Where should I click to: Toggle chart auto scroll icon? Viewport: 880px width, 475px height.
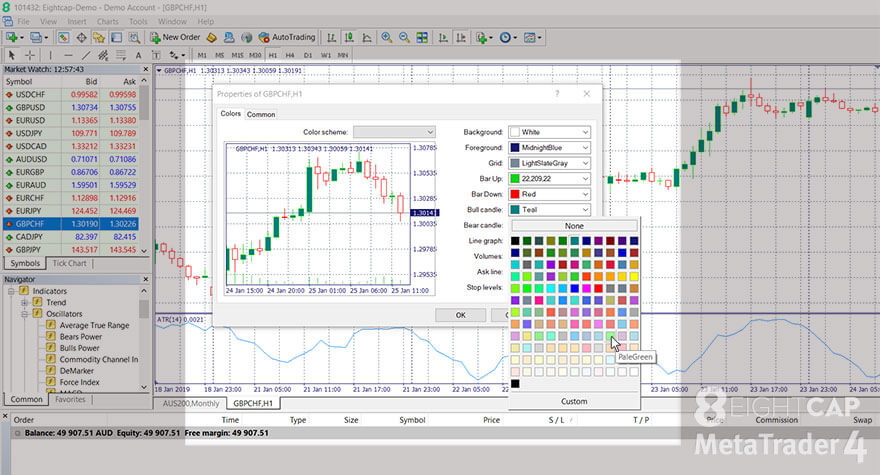(x=443, y=38)
